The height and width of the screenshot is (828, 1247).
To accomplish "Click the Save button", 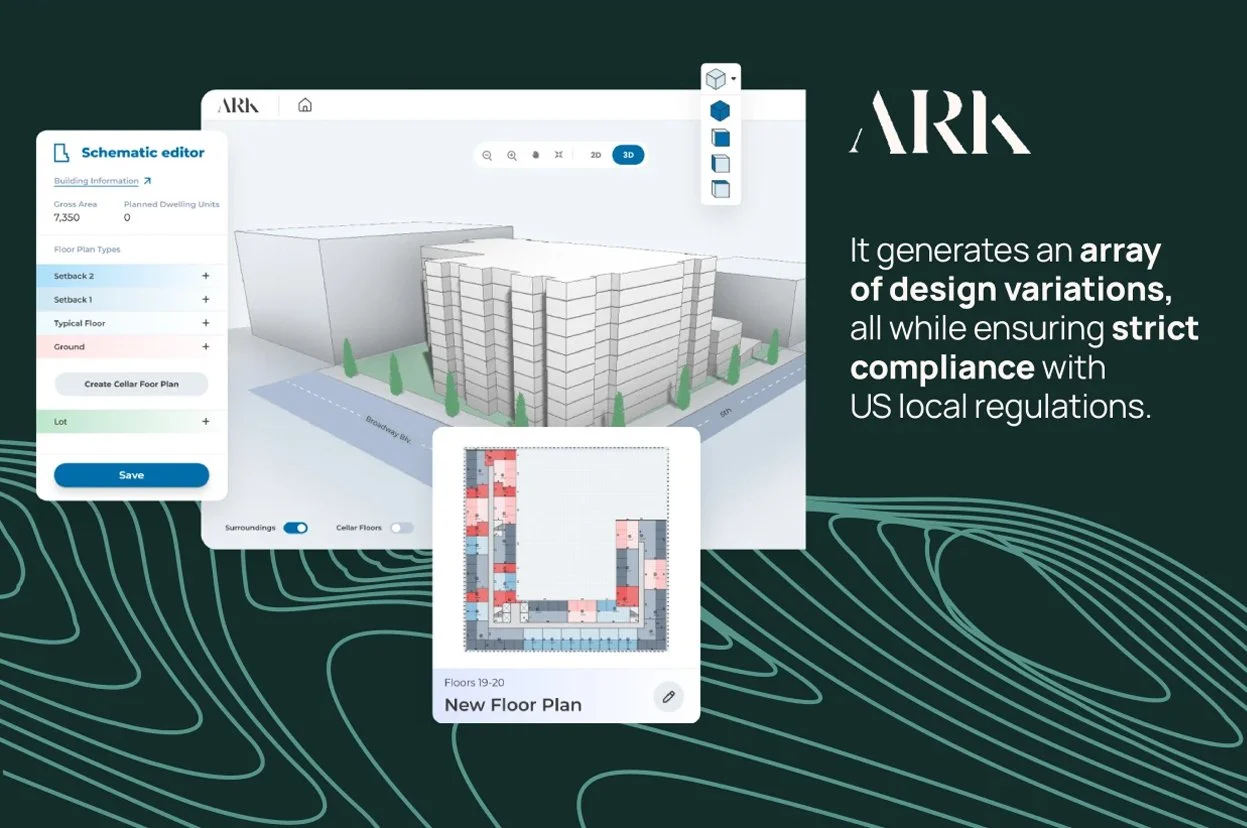I will click(131, 475).
